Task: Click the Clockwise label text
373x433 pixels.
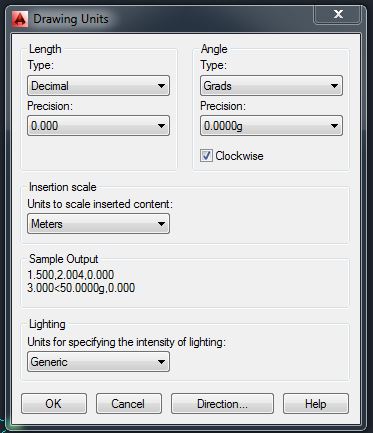Action: coord(239,156)
